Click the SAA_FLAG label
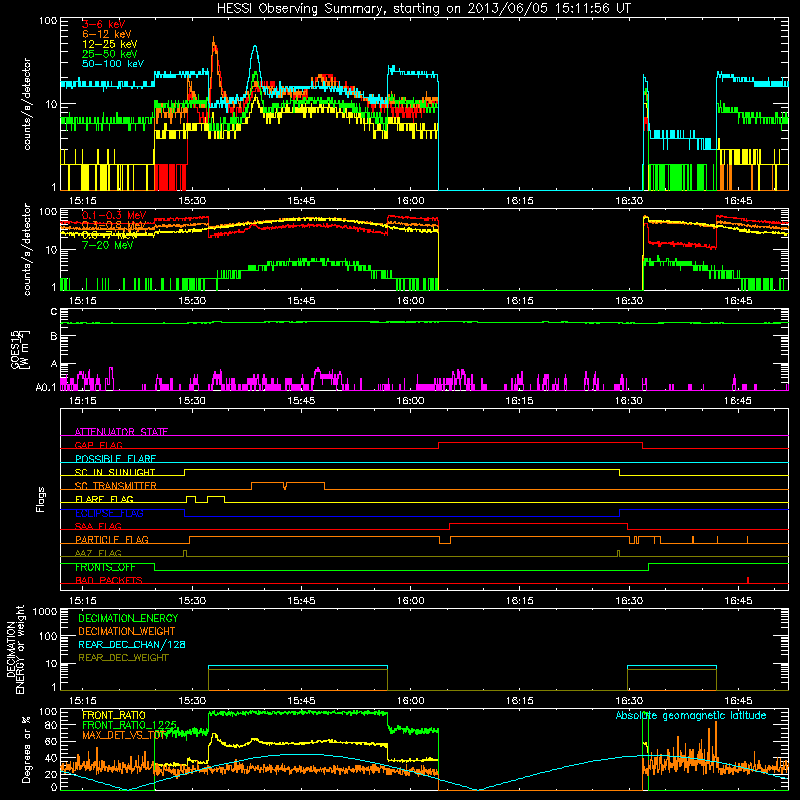This screenshot has width=800, height=800. [x=98, y=526]
